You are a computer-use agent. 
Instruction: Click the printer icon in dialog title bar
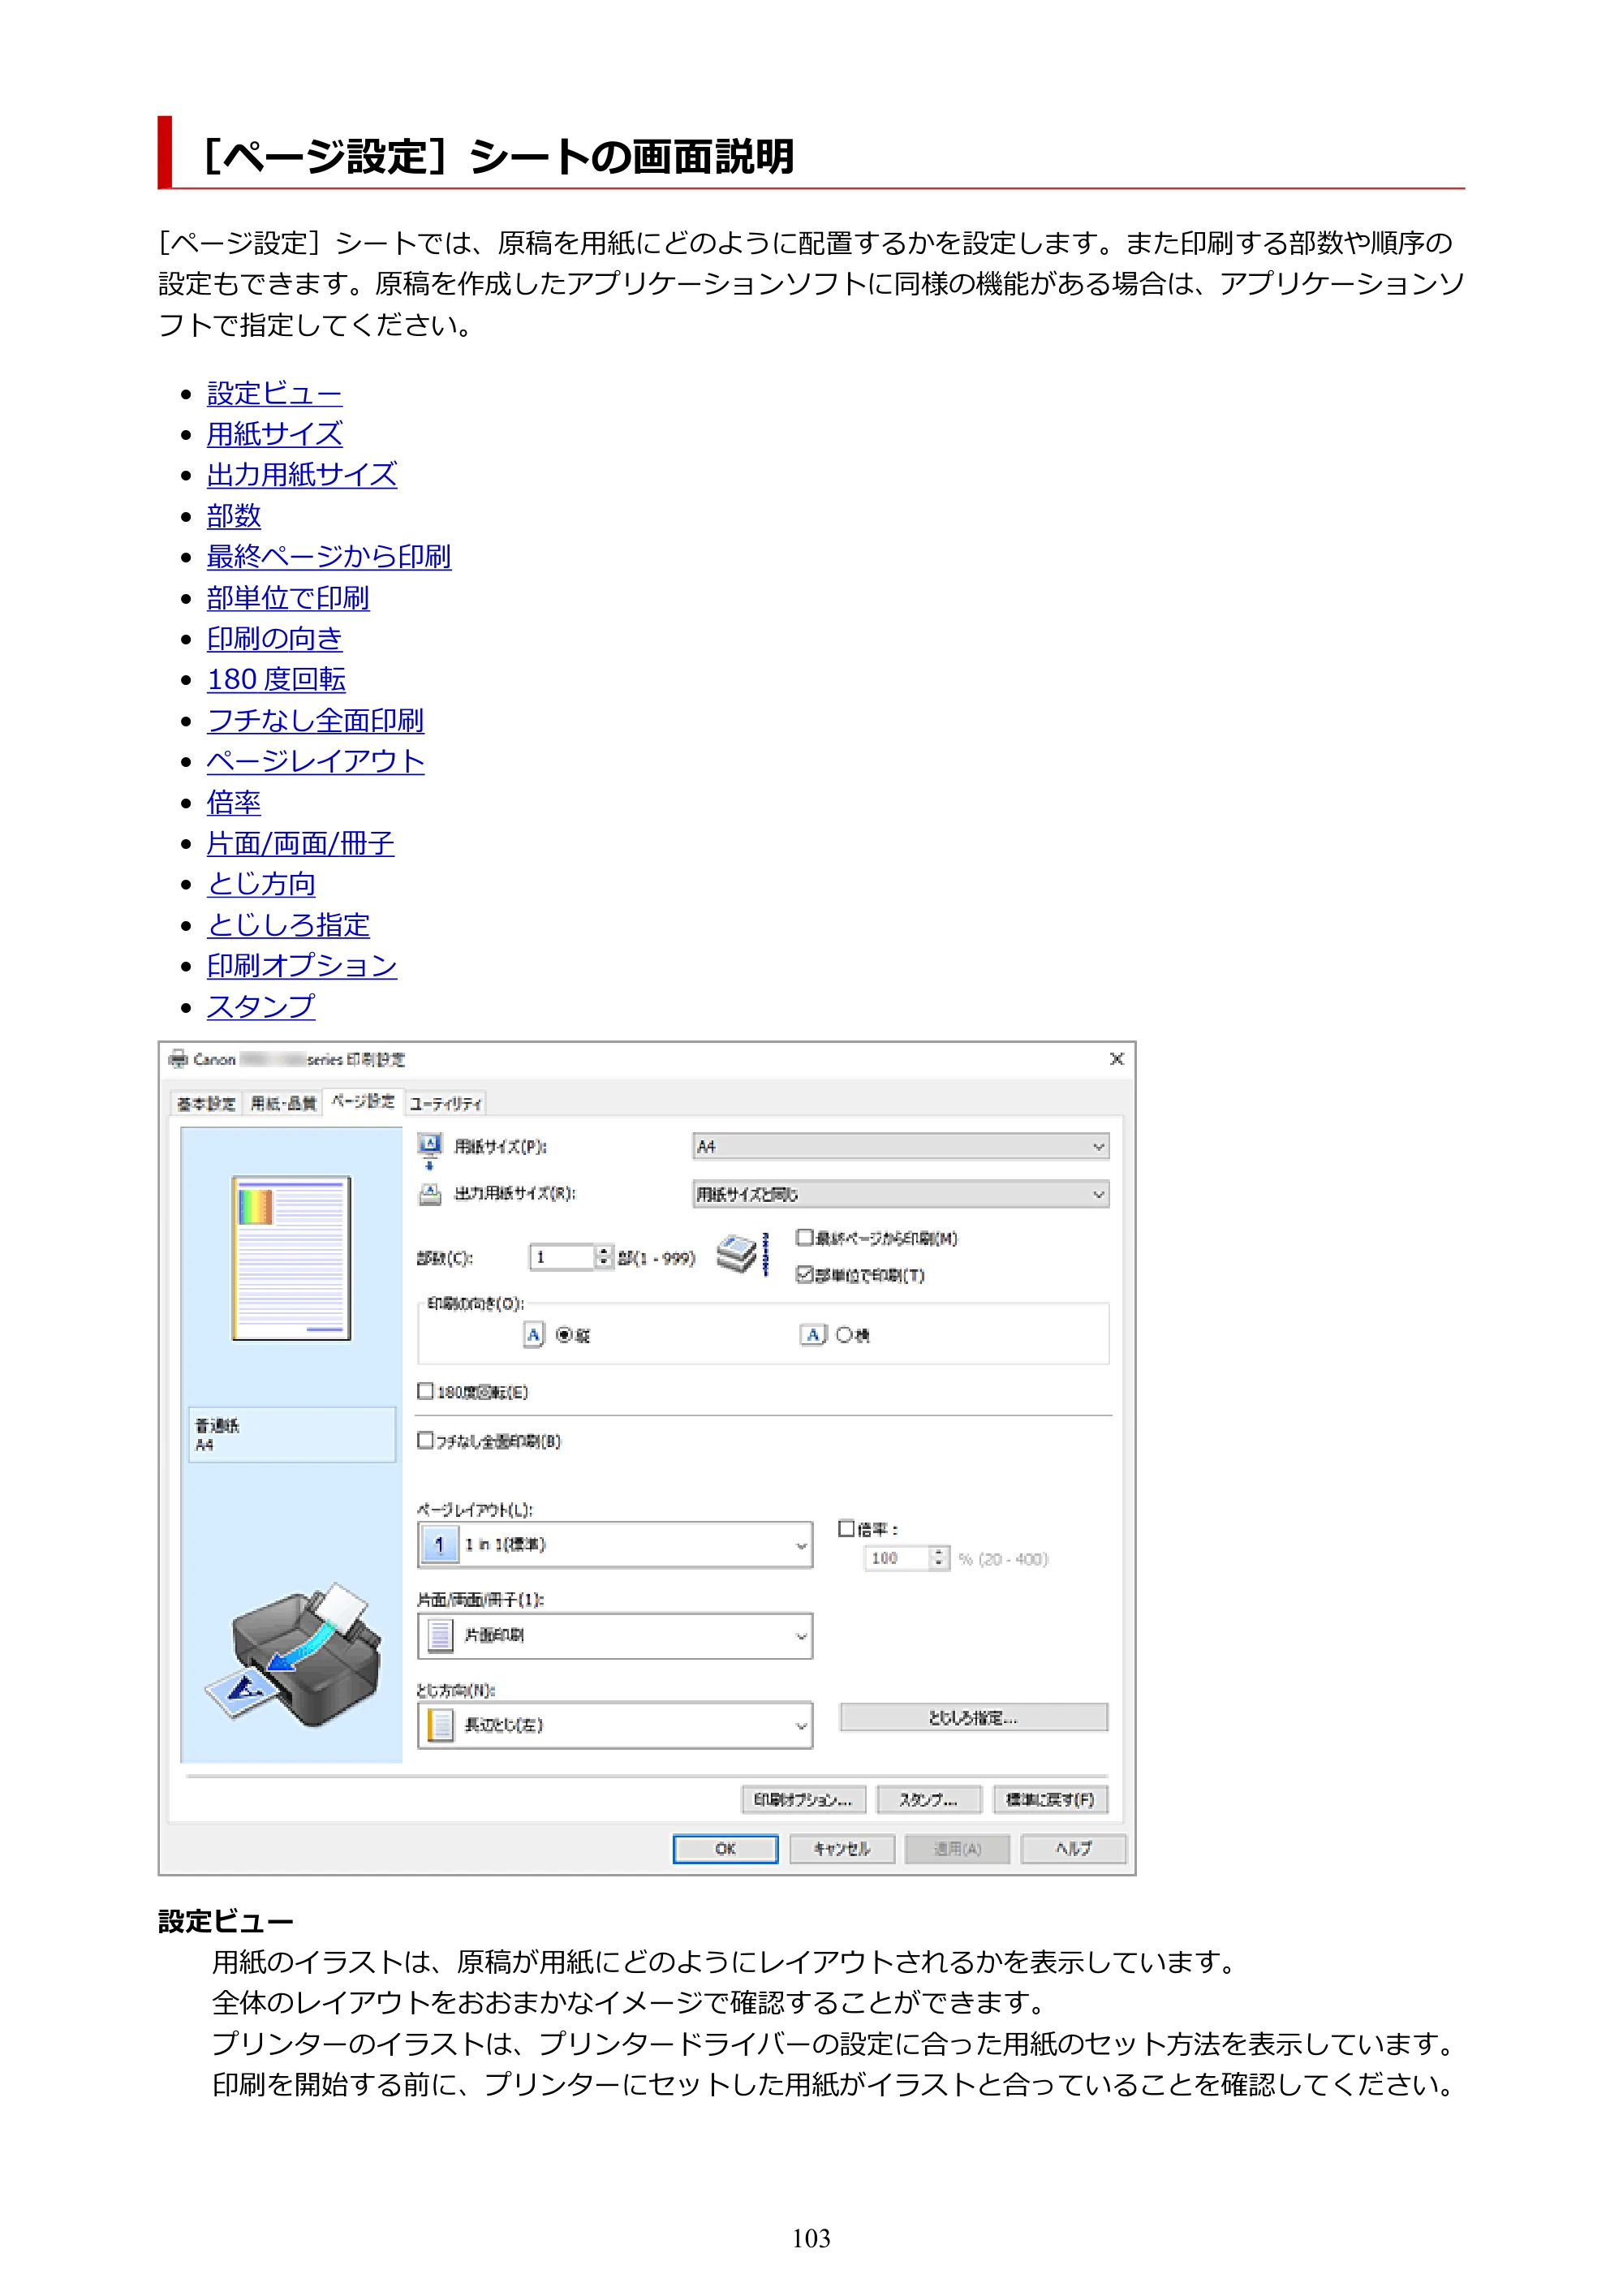coord(178,1059)
